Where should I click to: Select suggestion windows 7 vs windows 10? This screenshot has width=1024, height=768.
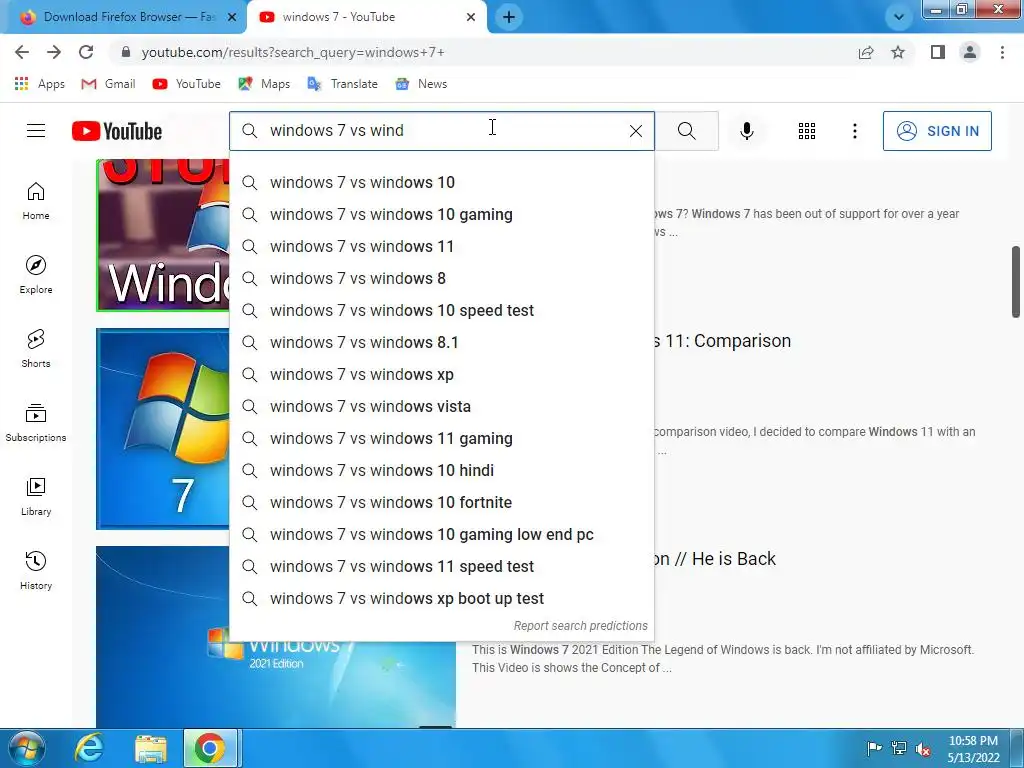[442, 182]
